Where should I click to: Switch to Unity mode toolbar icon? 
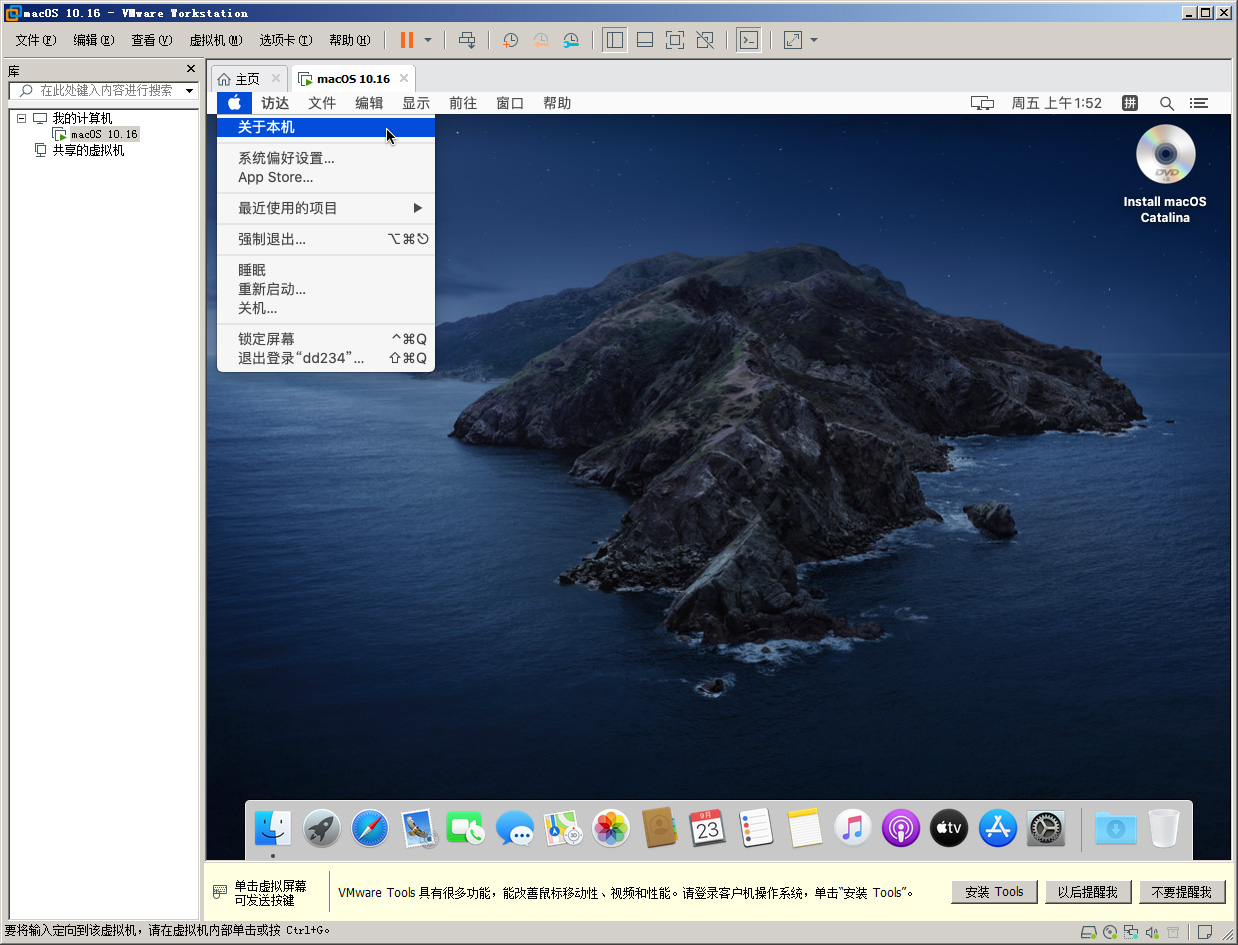(x=705, y=40)
